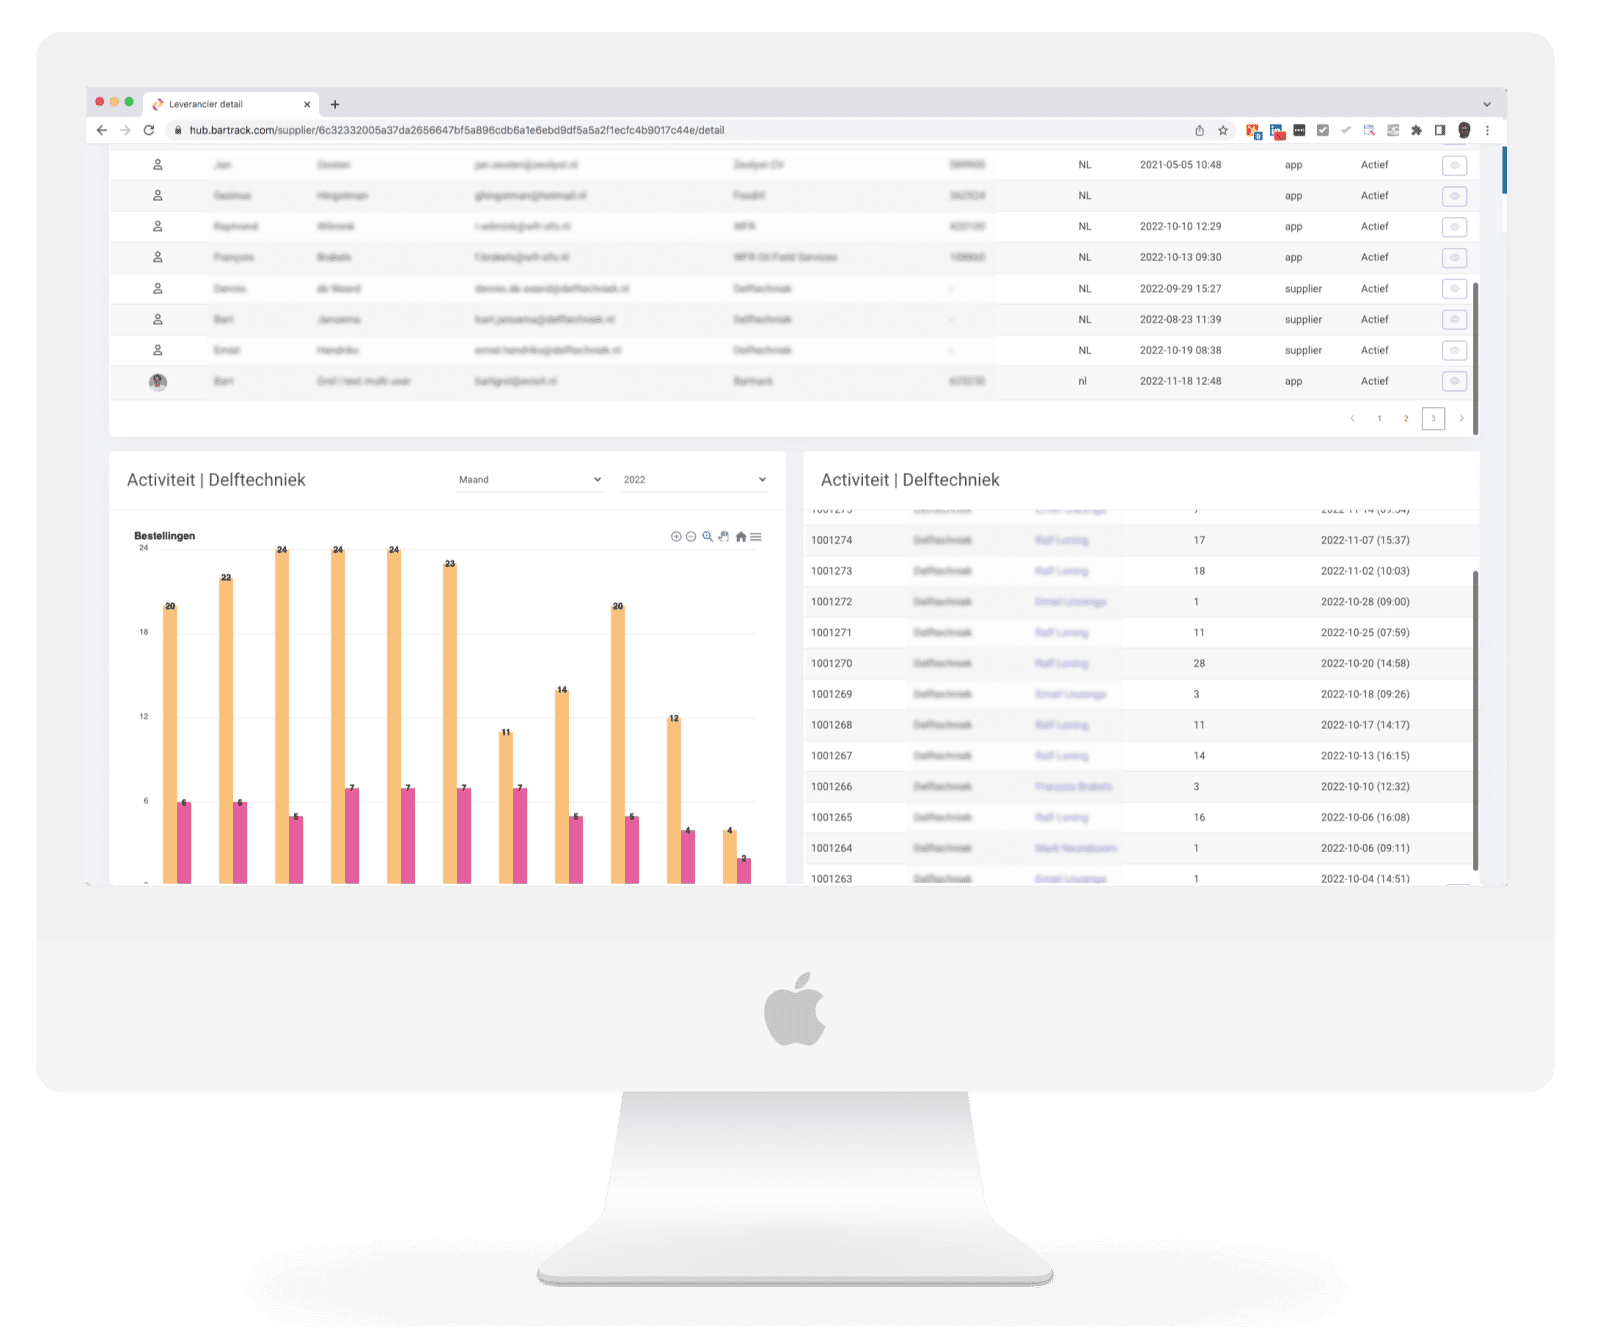Click the orange bar labeled 23
This screenshot has width=1600, height=1328.
coord(450,724)
